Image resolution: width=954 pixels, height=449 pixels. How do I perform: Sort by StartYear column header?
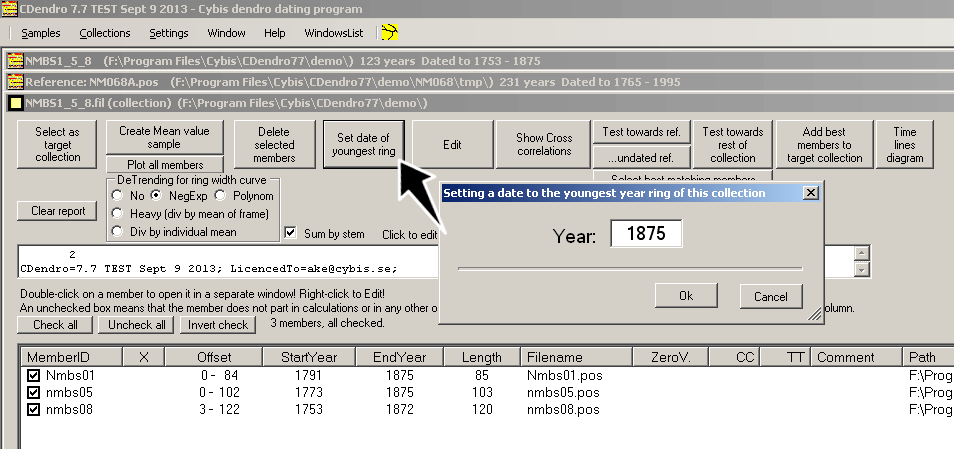tap(309, 357)
